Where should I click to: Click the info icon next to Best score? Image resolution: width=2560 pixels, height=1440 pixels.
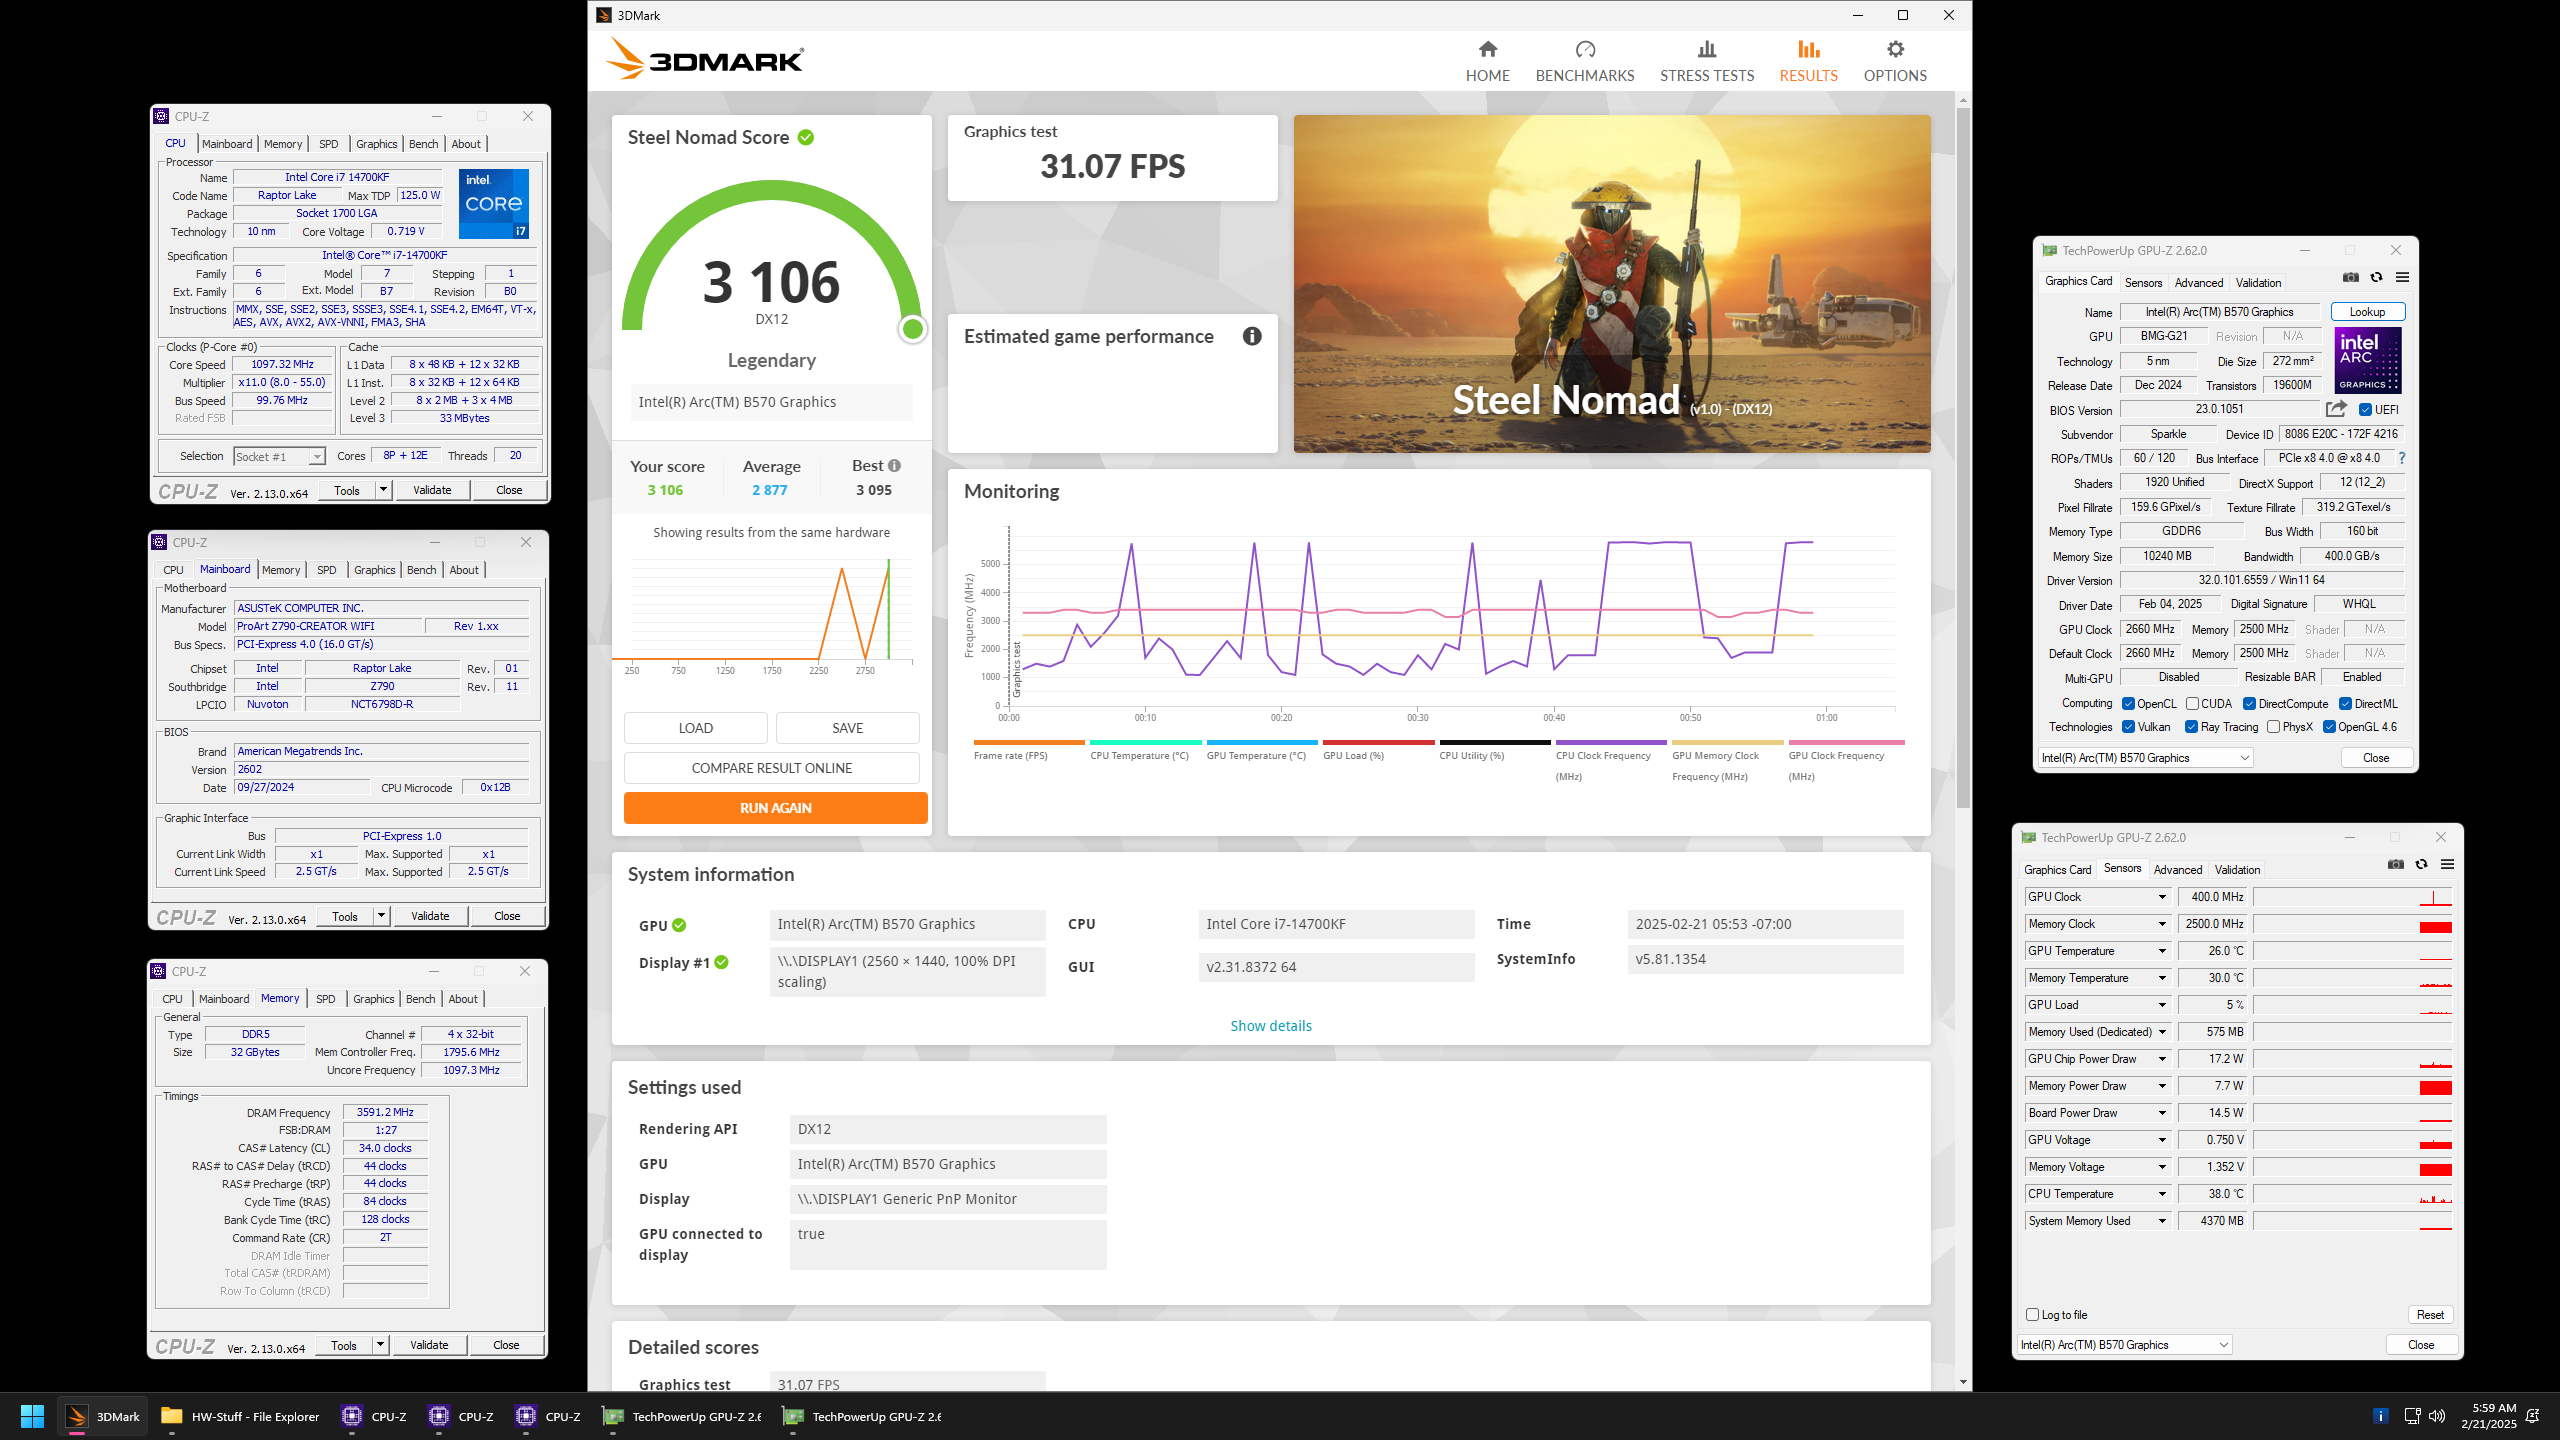pos(894,466)
